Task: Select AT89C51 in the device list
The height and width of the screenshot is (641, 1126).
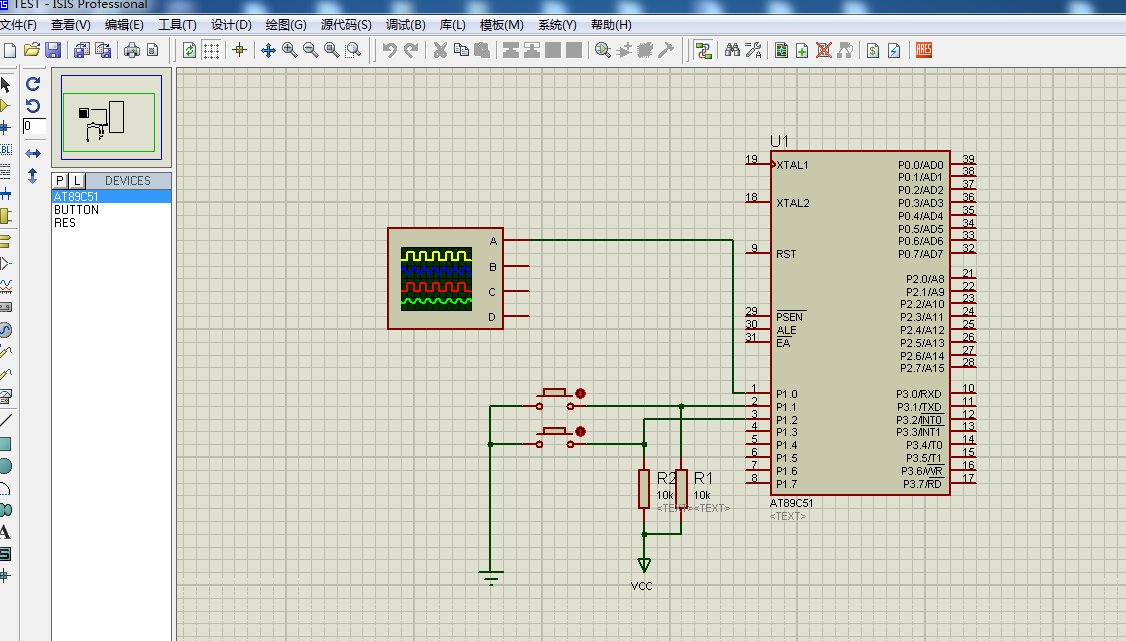Action: (x=111, y=197)
